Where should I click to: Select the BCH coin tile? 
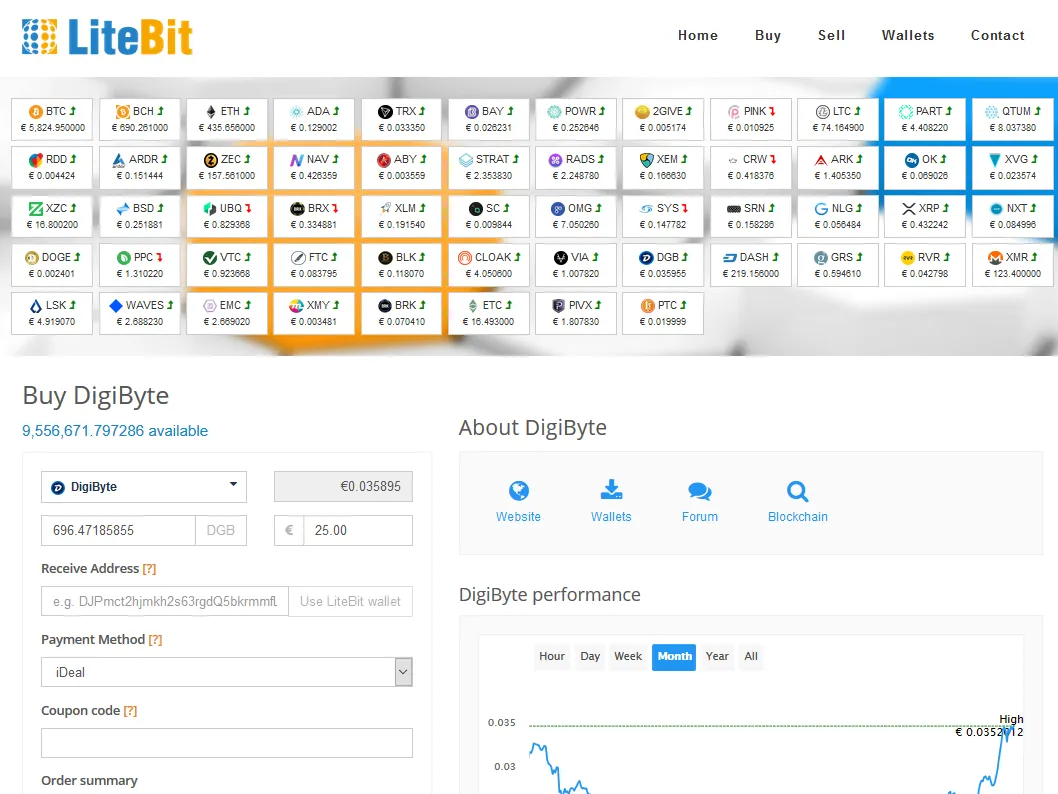point(140,119)
